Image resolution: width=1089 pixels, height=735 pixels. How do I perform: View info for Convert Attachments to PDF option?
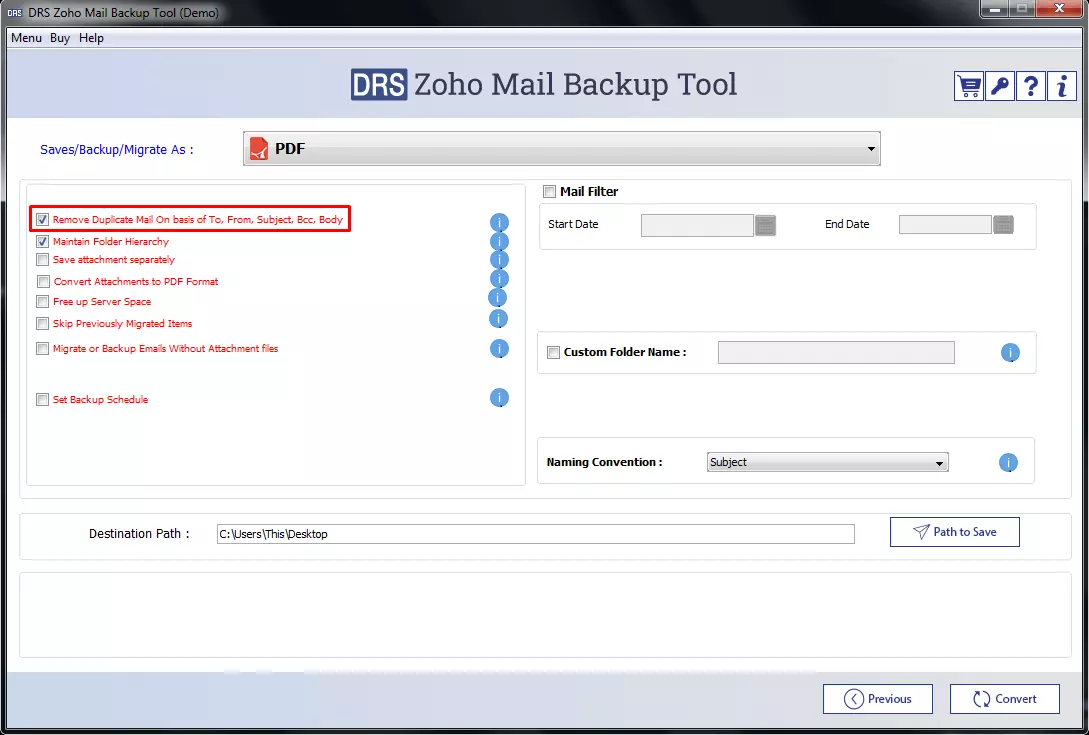(x=499, y=279)
